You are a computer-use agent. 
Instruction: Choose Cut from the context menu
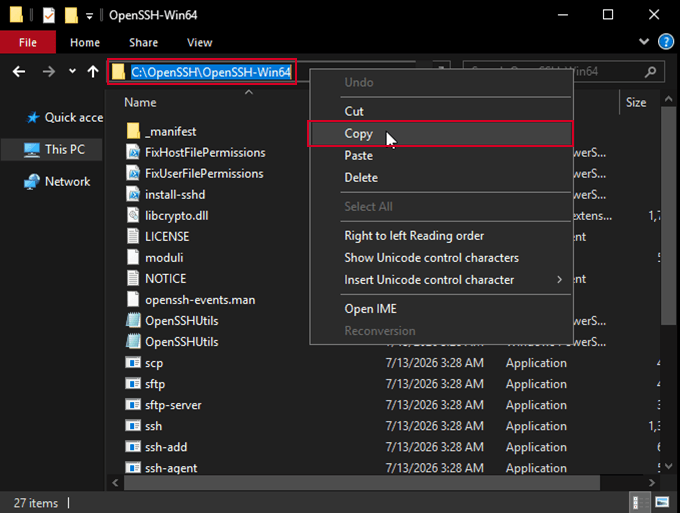tap(441, 111)
